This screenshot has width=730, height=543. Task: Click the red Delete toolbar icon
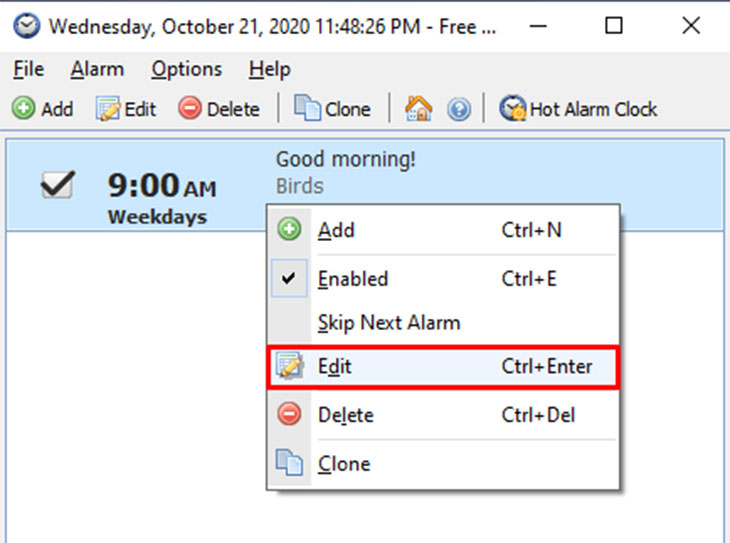(189, 109)
